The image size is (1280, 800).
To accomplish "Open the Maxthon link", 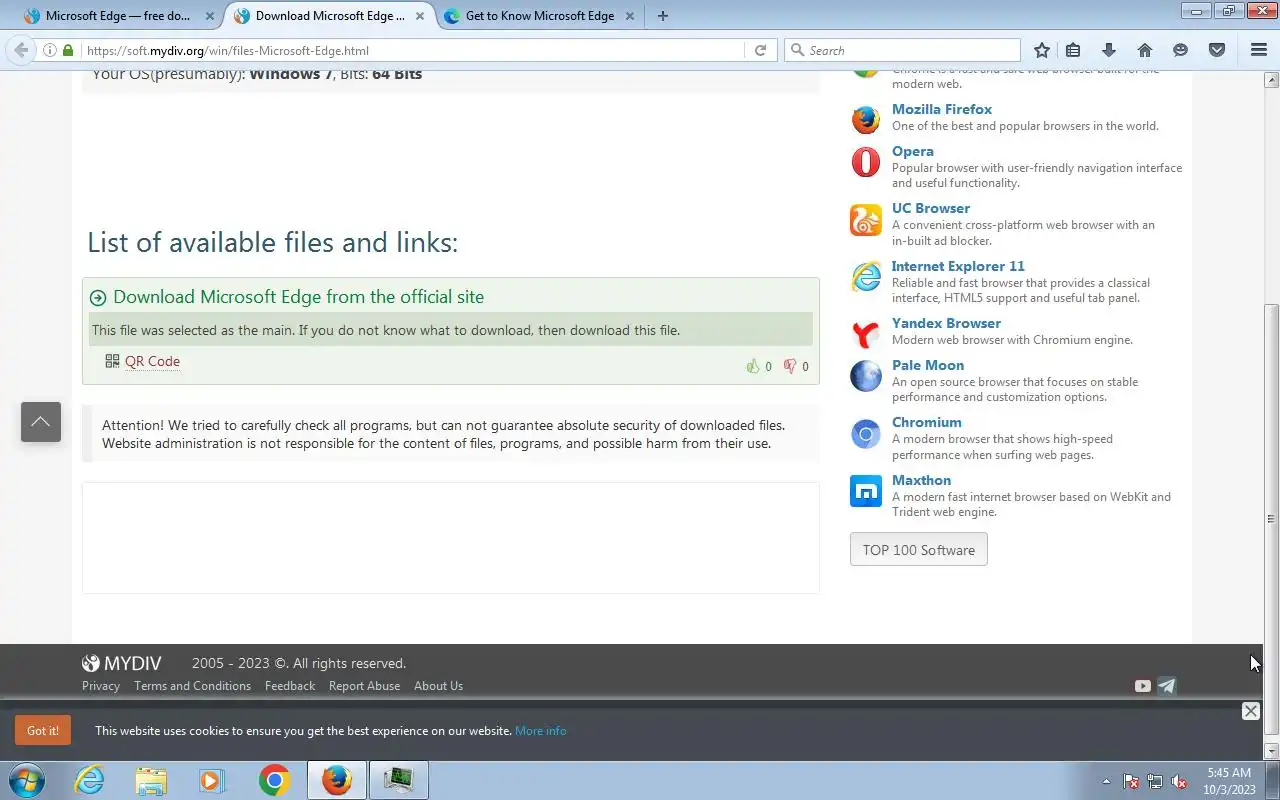I will coord(921,480).
